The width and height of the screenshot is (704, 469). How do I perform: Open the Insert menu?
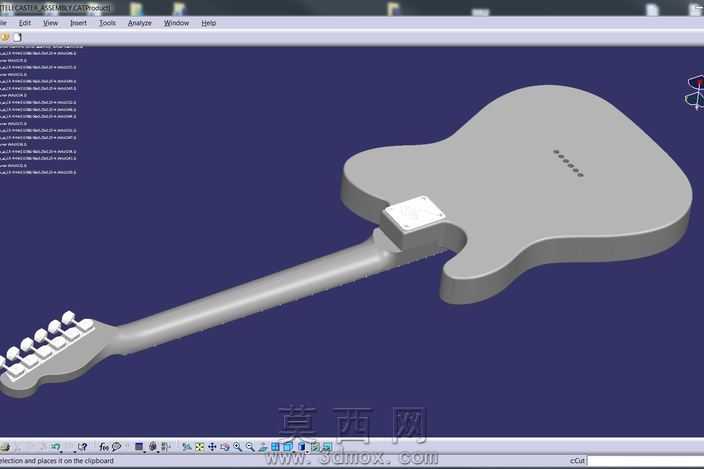78,23
